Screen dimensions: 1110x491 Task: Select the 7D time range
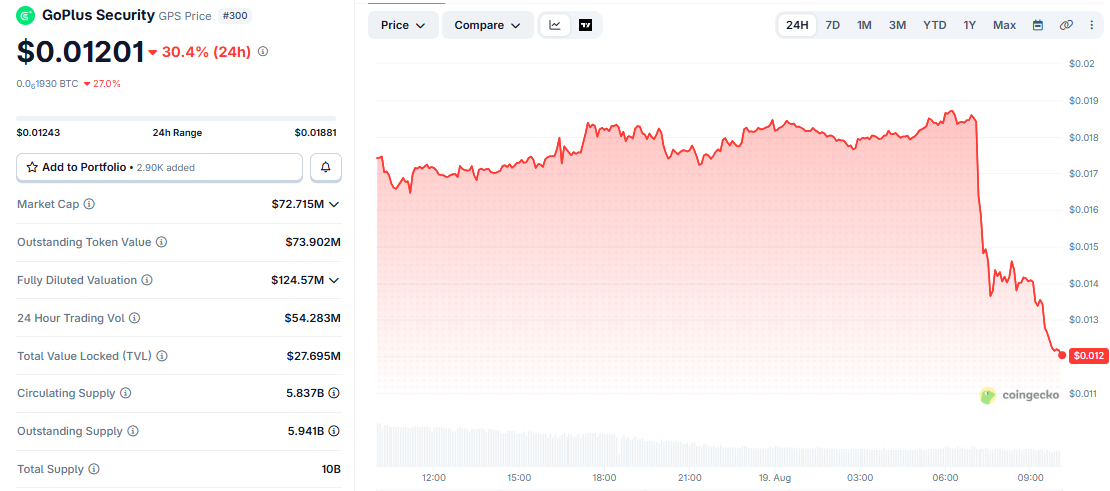[x=833, y=25]
